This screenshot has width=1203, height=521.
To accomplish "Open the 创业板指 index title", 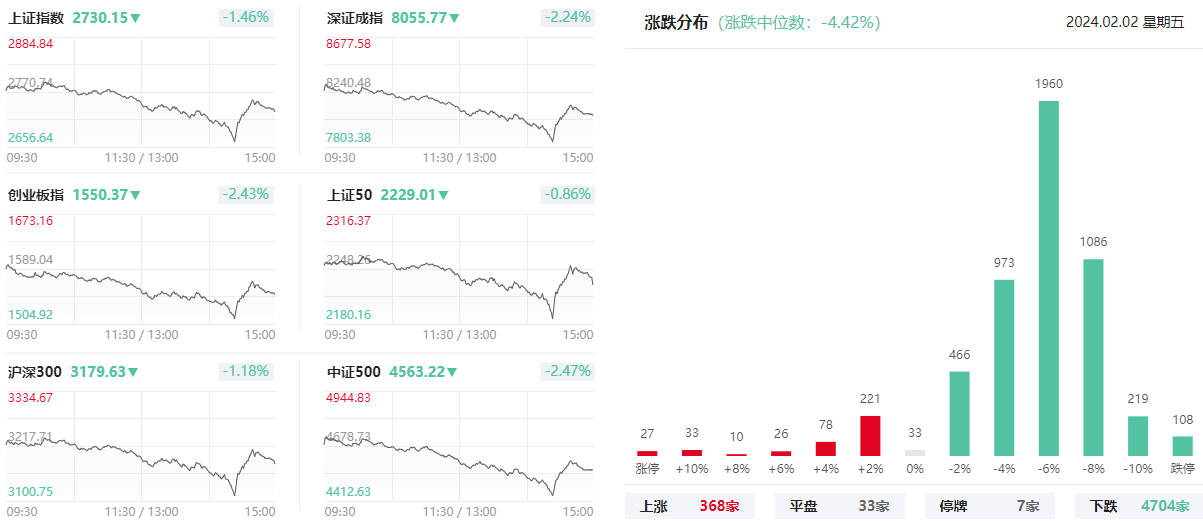I will click(x=36, y=195).
